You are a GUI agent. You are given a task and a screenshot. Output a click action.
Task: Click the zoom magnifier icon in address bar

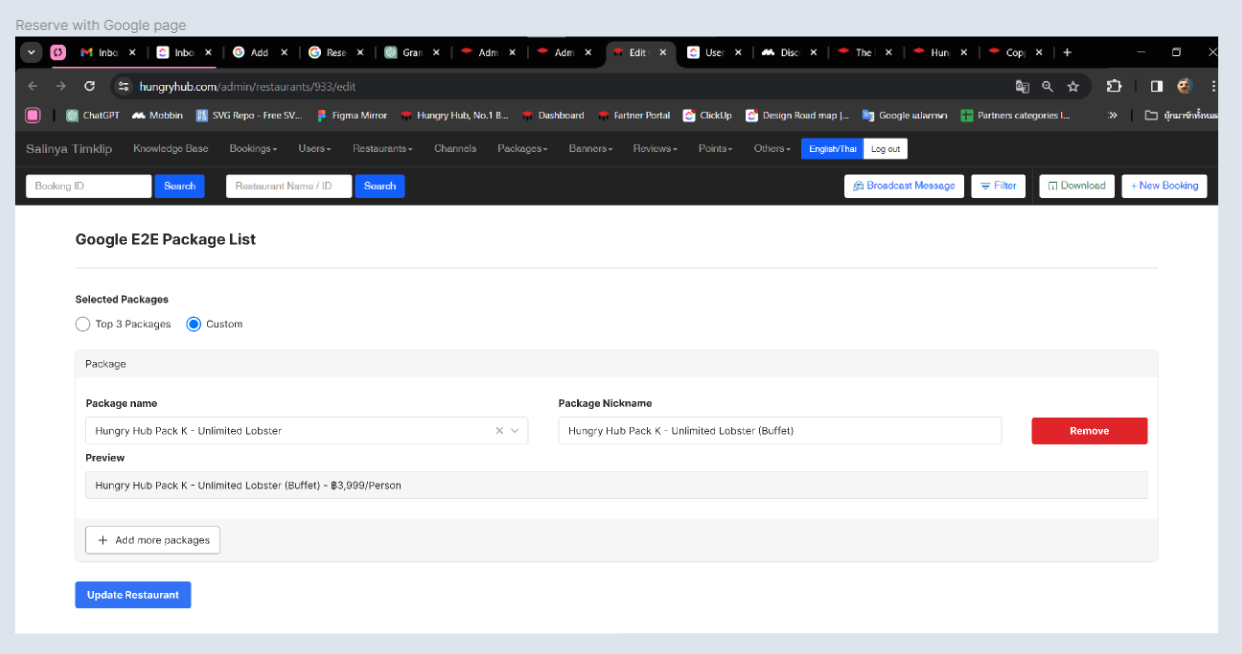pyautogui.click(x=1047, y=87)
